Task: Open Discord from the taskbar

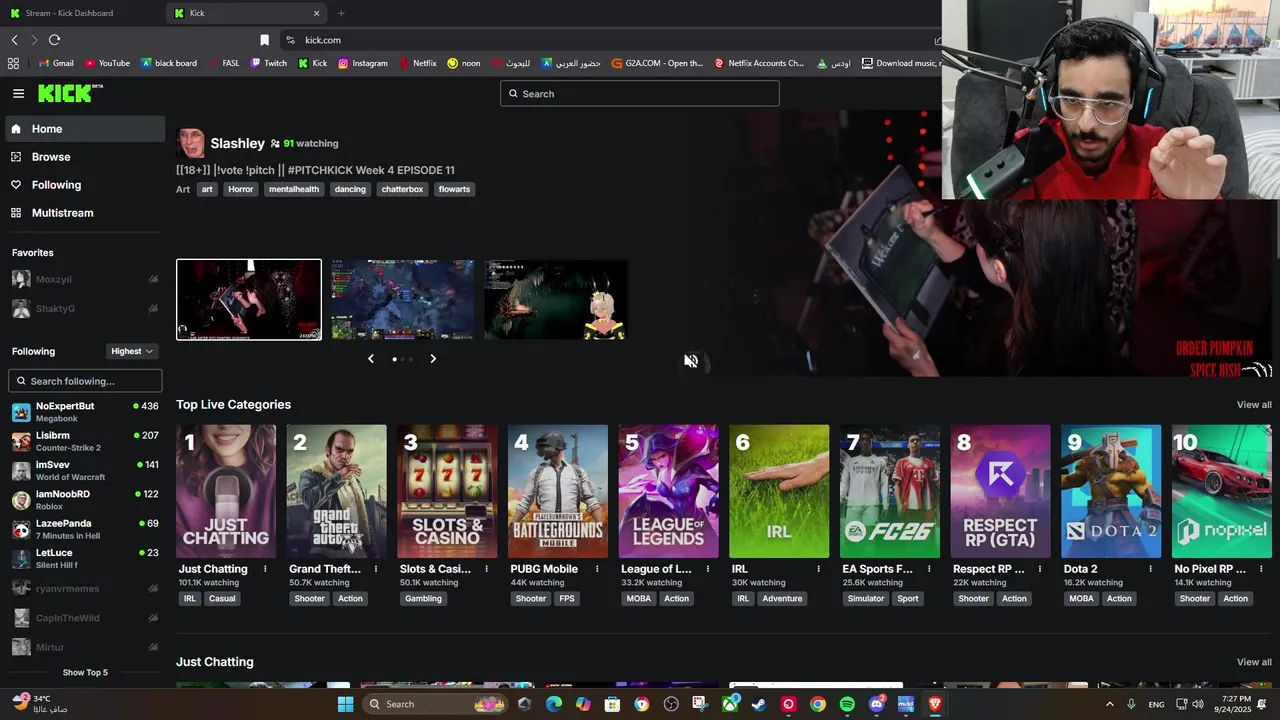Action: pos(877,704)
